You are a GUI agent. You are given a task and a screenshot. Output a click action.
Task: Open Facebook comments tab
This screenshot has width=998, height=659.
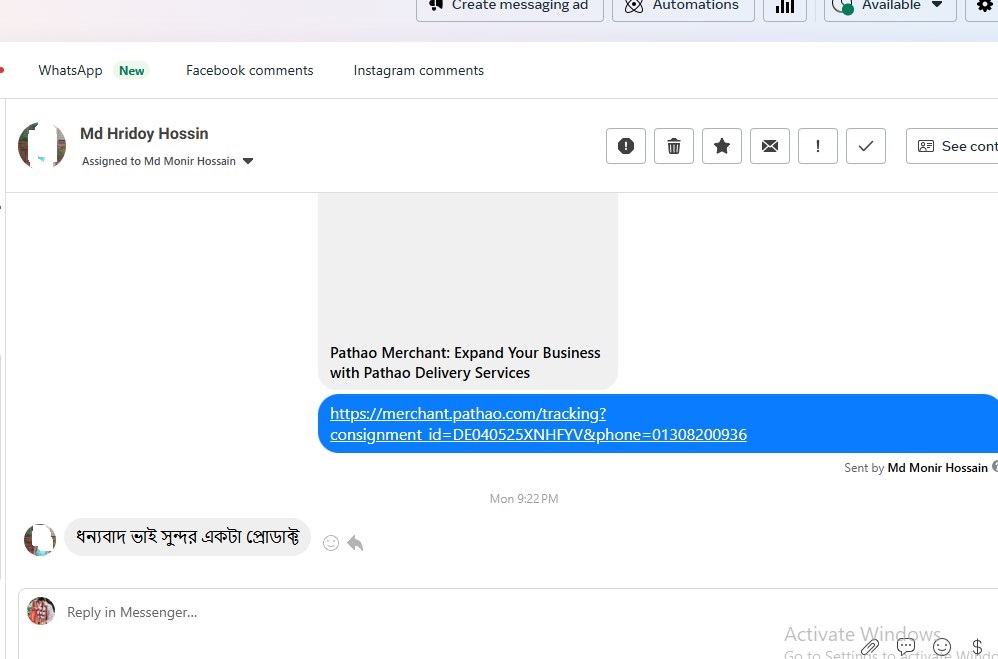click(x=249, y=70)
